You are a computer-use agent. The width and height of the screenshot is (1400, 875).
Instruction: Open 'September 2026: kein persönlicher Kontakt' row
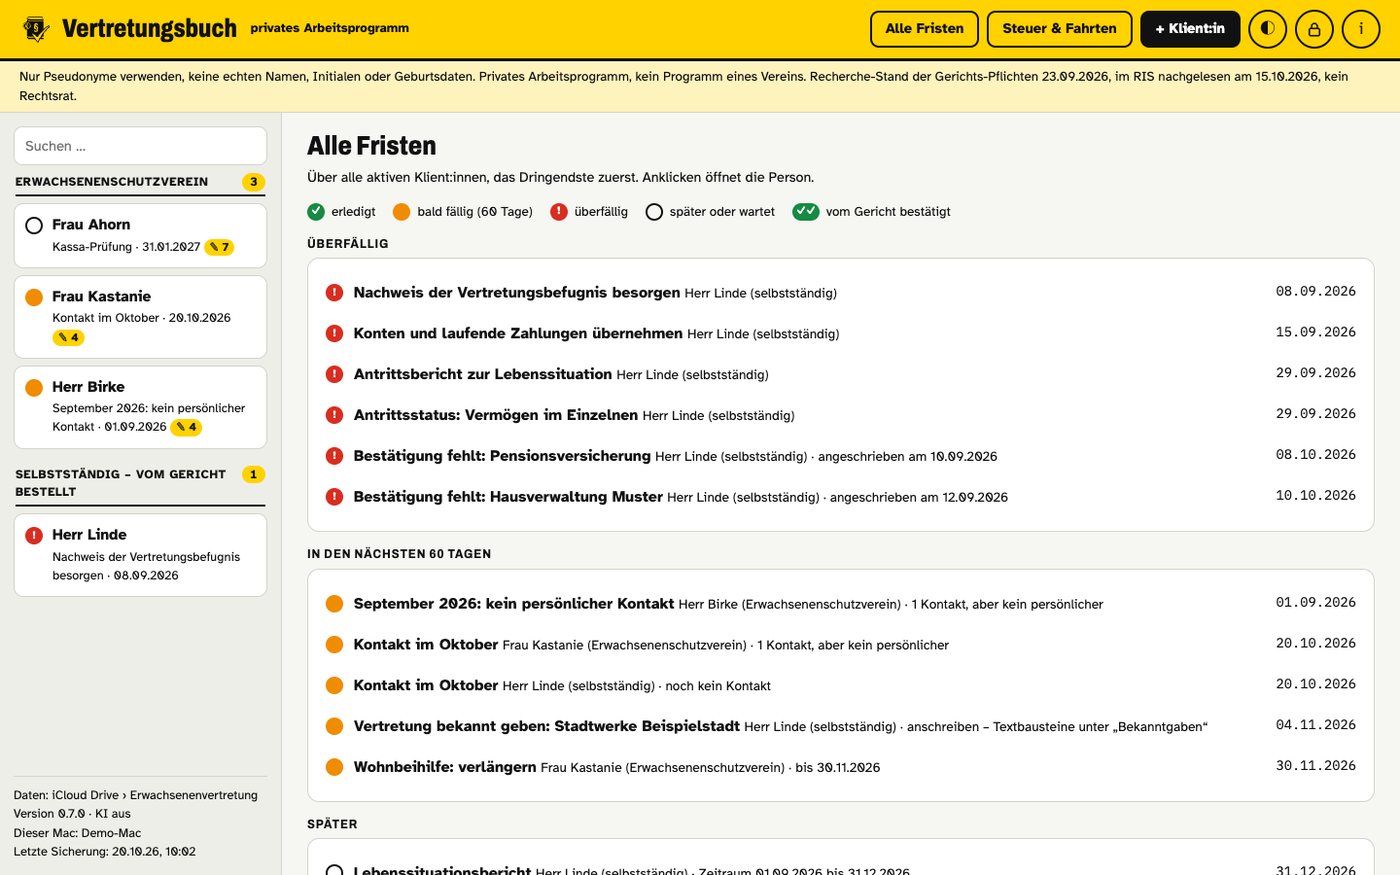pyautogui.click(x=840, y=604)
